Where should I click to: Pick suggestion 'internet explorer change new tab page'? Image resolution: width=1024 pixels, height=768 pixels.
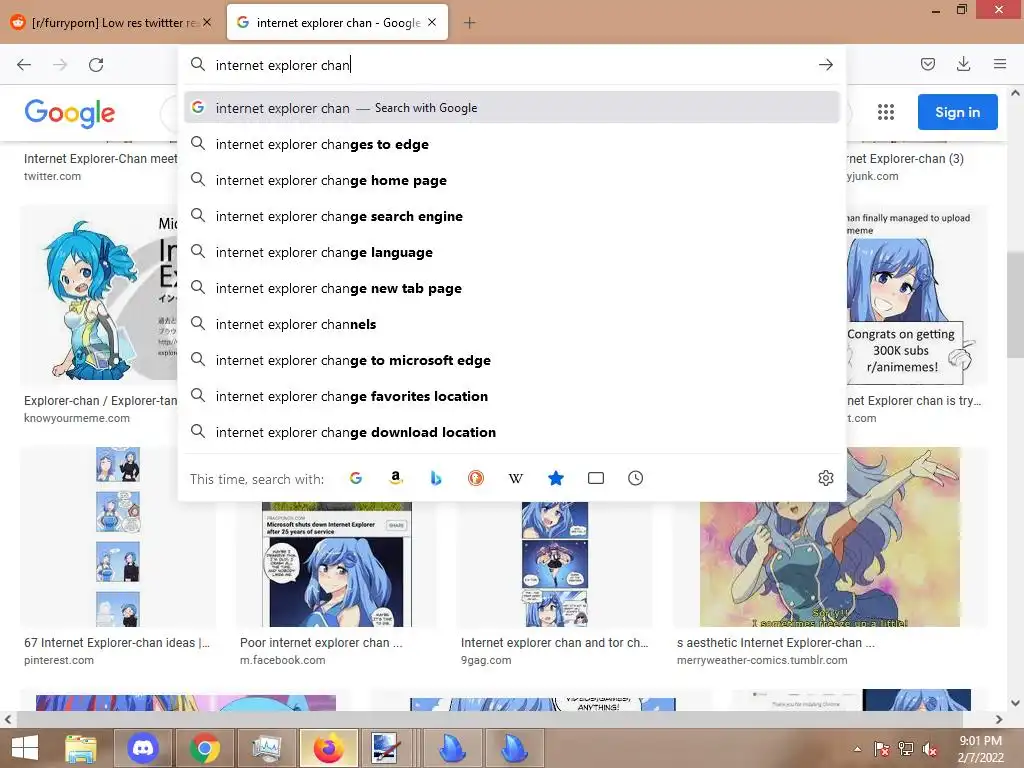511,288
